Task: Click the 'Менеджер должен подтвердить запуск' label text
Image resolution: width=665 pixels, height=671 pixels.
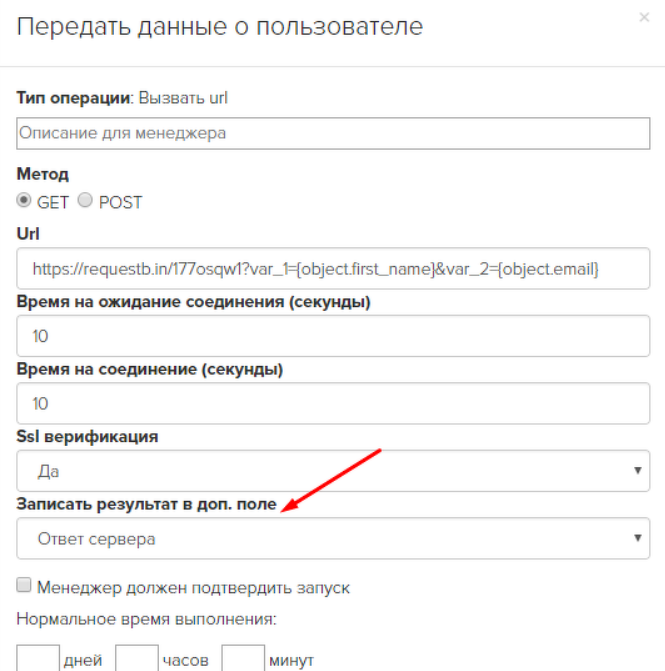Action: 193,588
